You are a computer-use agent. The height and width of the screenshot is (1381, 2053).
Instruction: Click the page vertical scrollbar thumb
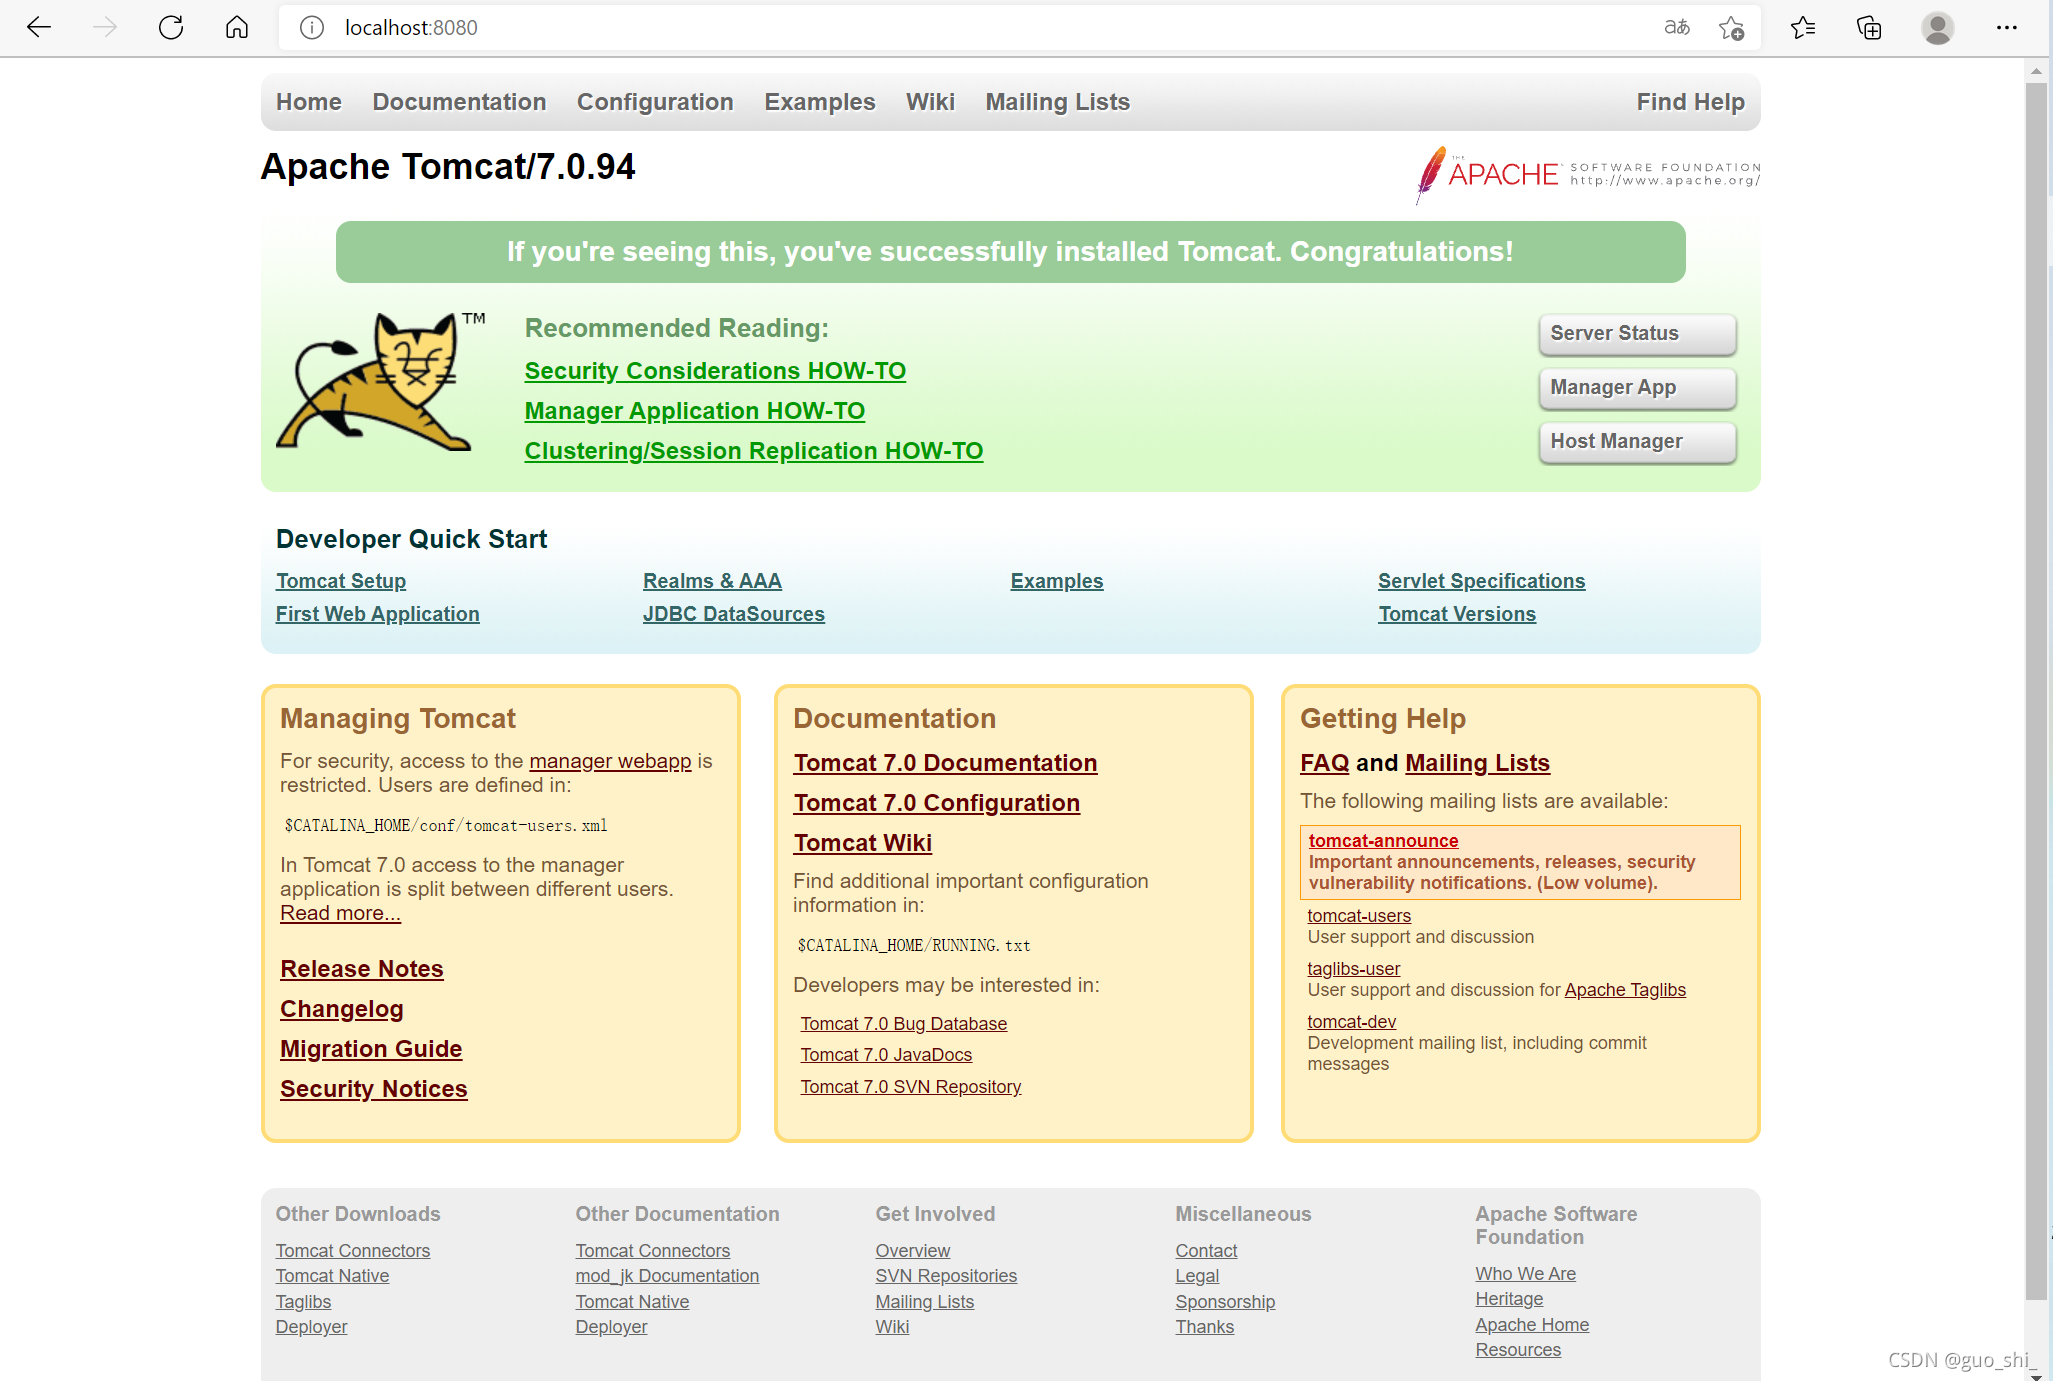(2036, 690)
